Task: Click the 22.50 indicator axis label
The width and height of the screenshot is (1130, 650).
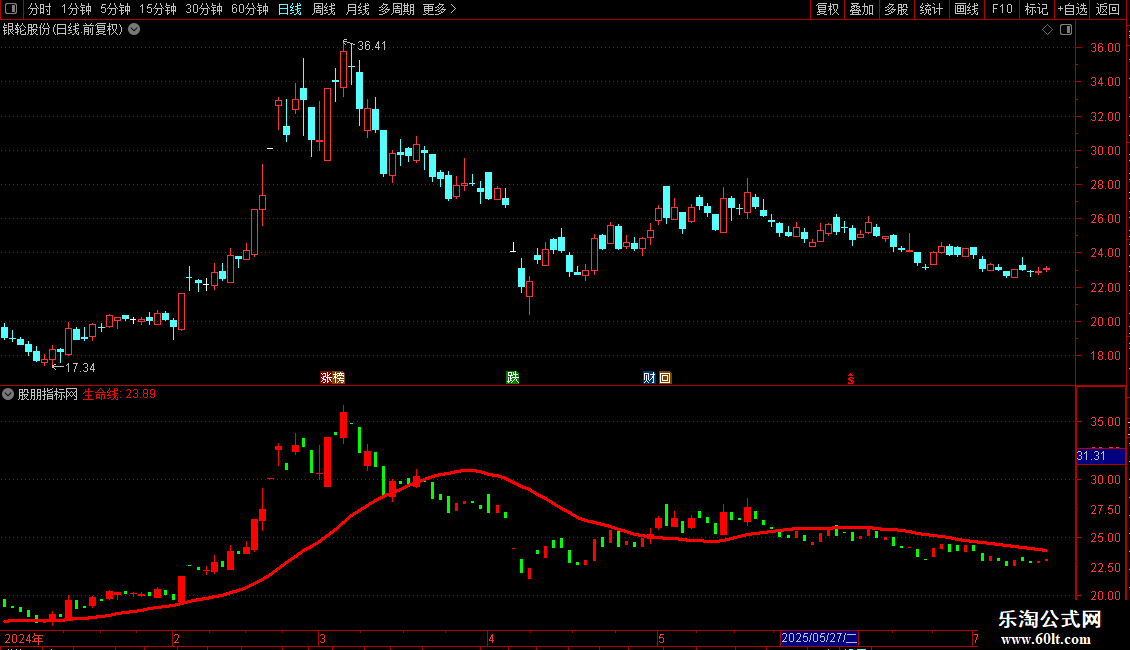Action: pyautogui.click(x=1105, y=568)
